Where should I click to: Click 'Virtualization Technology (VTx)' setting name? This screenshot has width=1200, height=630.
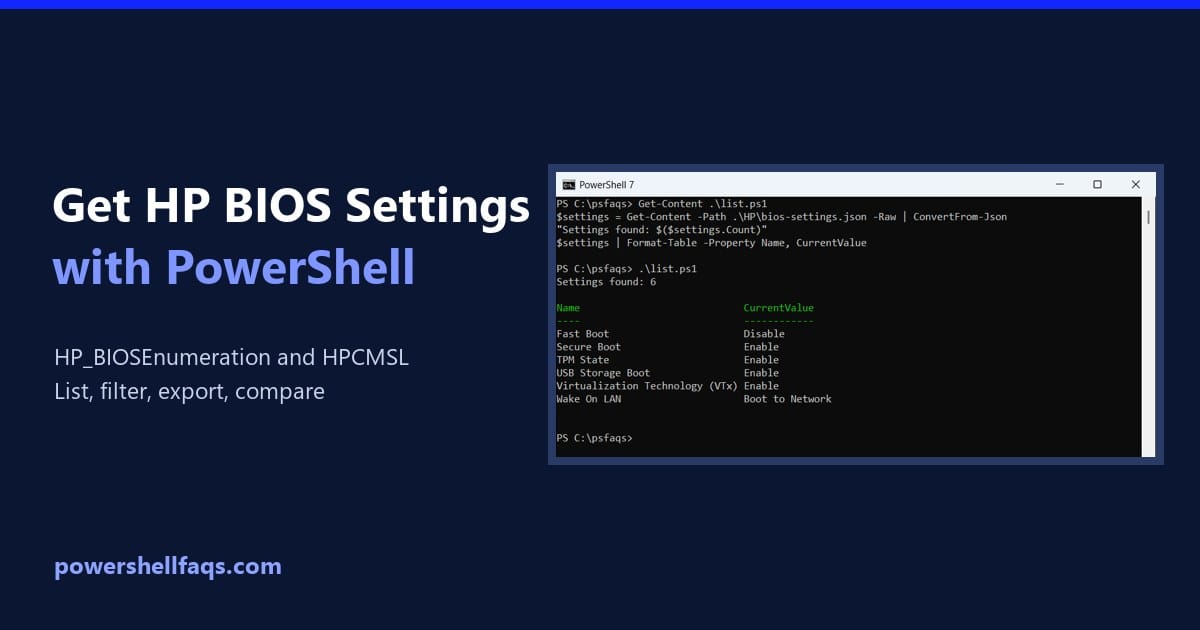coord(647,386)
